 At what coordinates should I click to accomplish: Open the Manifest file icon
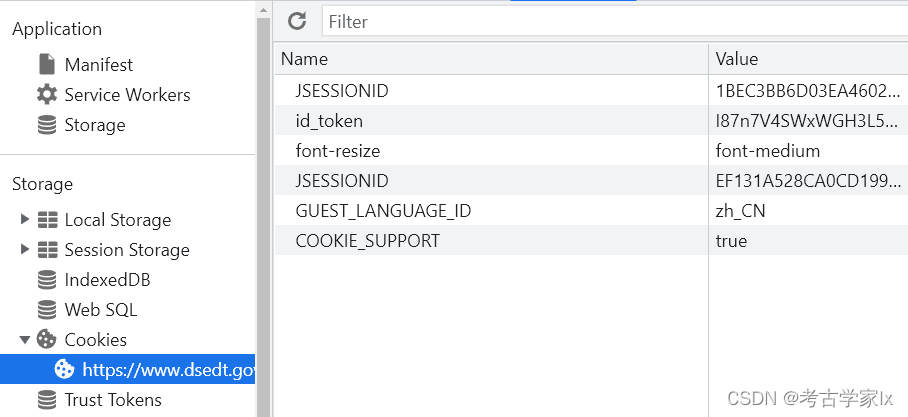click(x=47, y=65)
